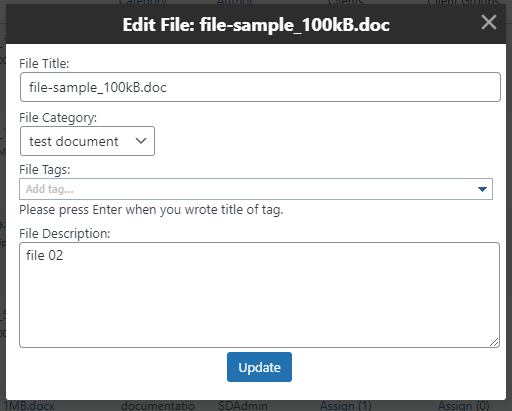Click the textarea resize grip corner
512x411 pixels.
click(494, 342)
